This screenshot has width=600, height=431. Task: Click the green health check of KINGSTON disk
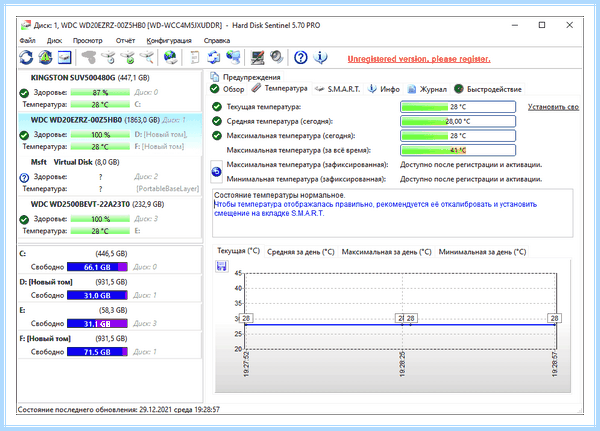pos(24,93)
